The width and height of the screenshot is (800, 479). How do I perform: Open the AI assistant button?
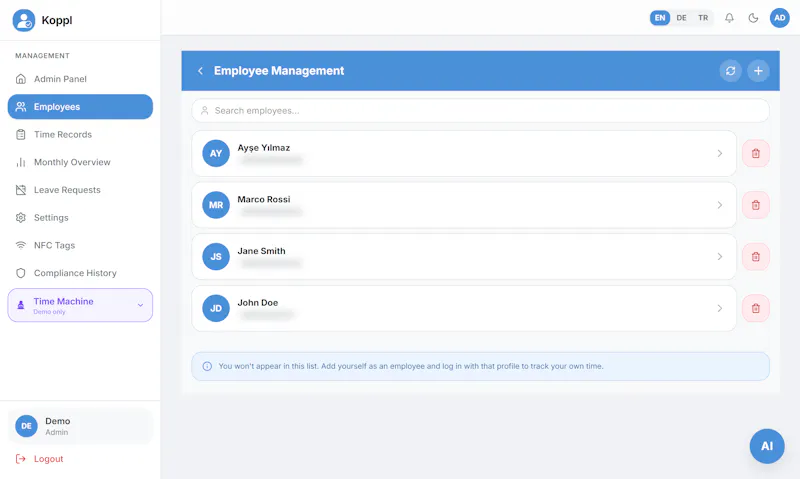point(767,446)
